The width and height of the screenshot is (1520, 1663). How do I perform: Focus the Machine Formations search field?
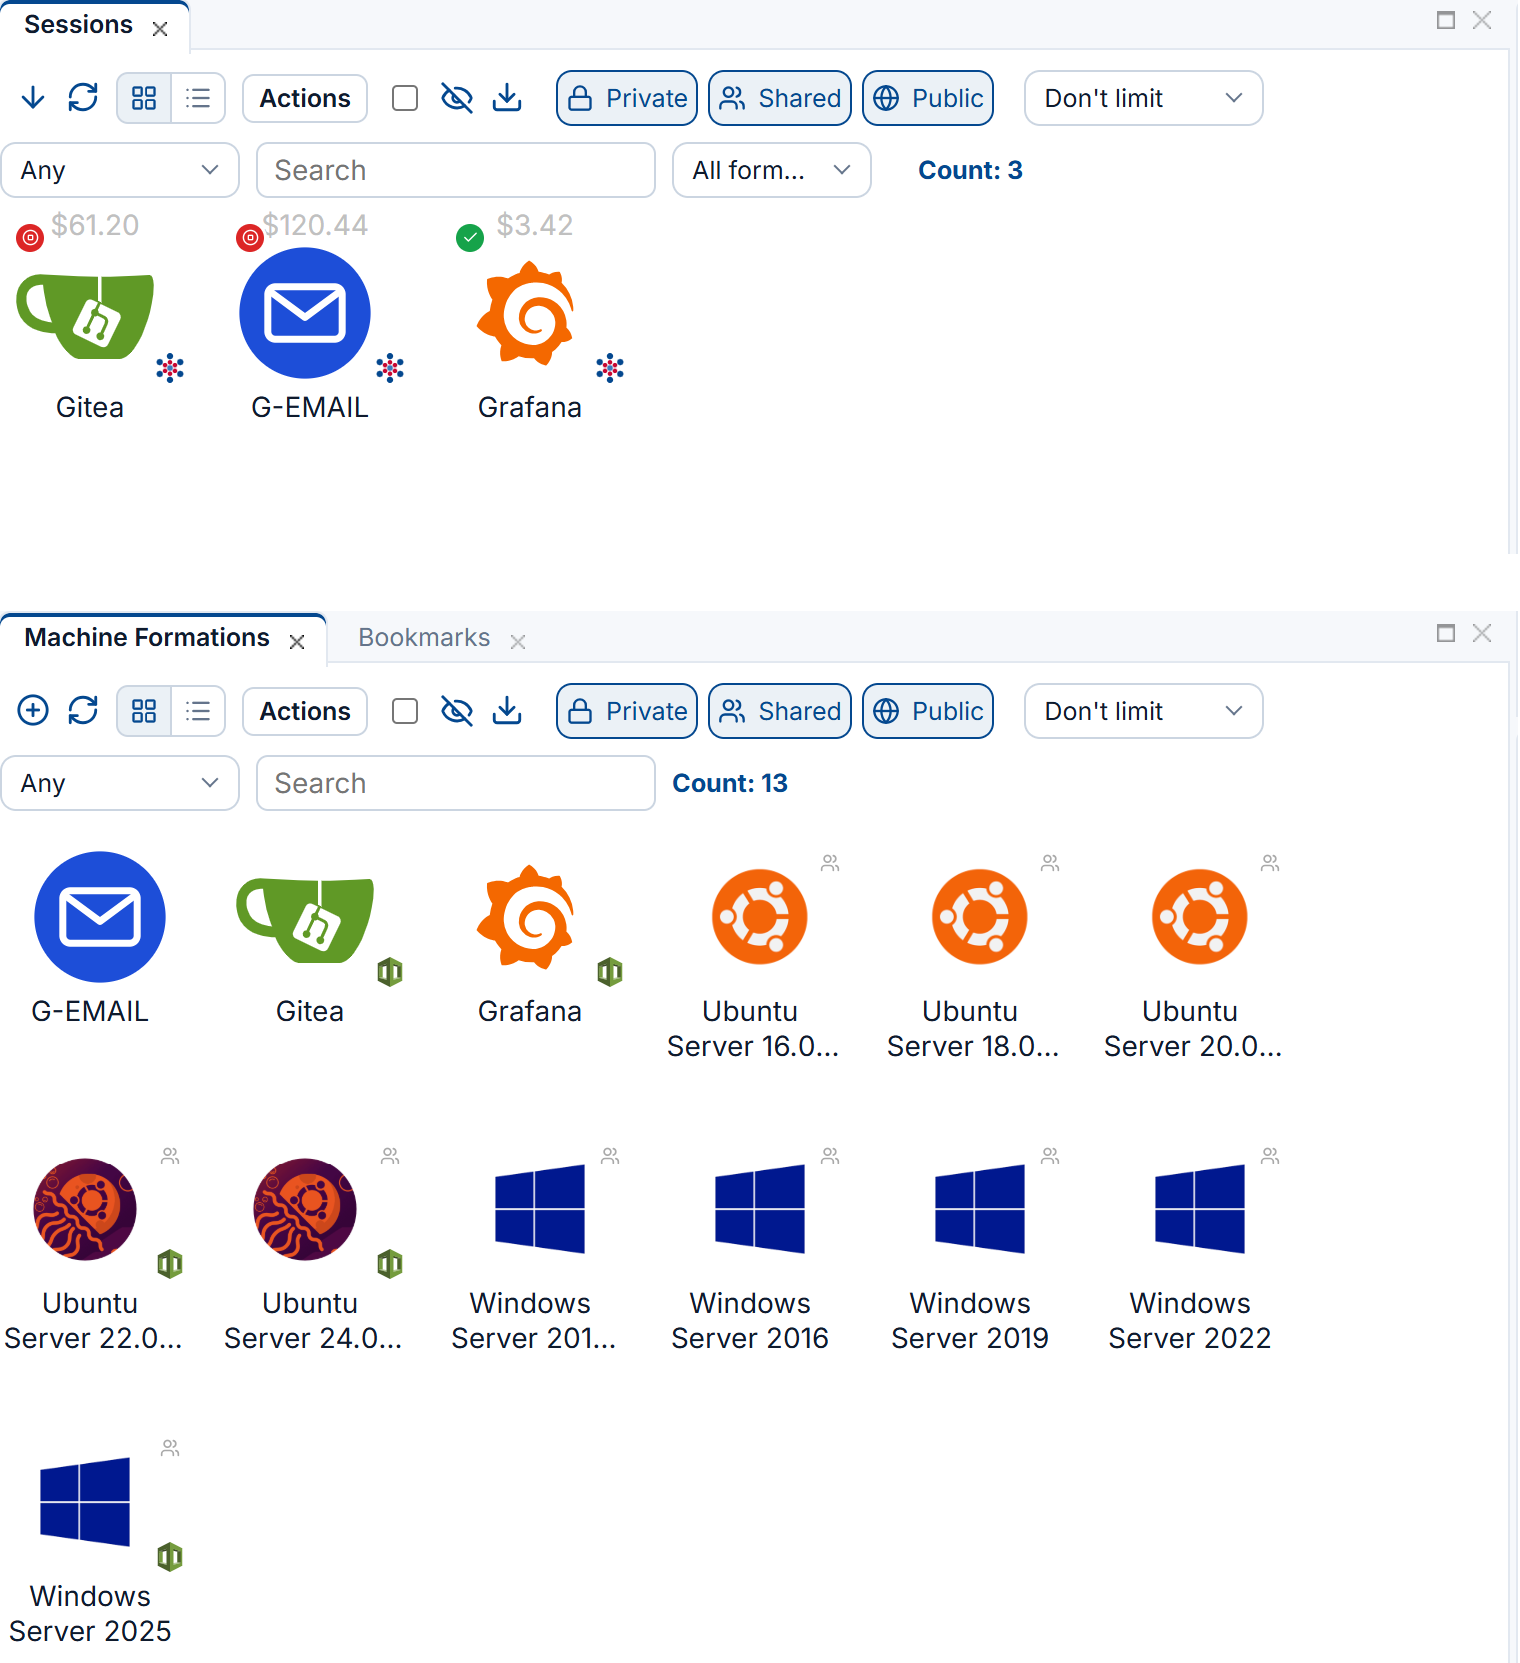coord(456,783)
